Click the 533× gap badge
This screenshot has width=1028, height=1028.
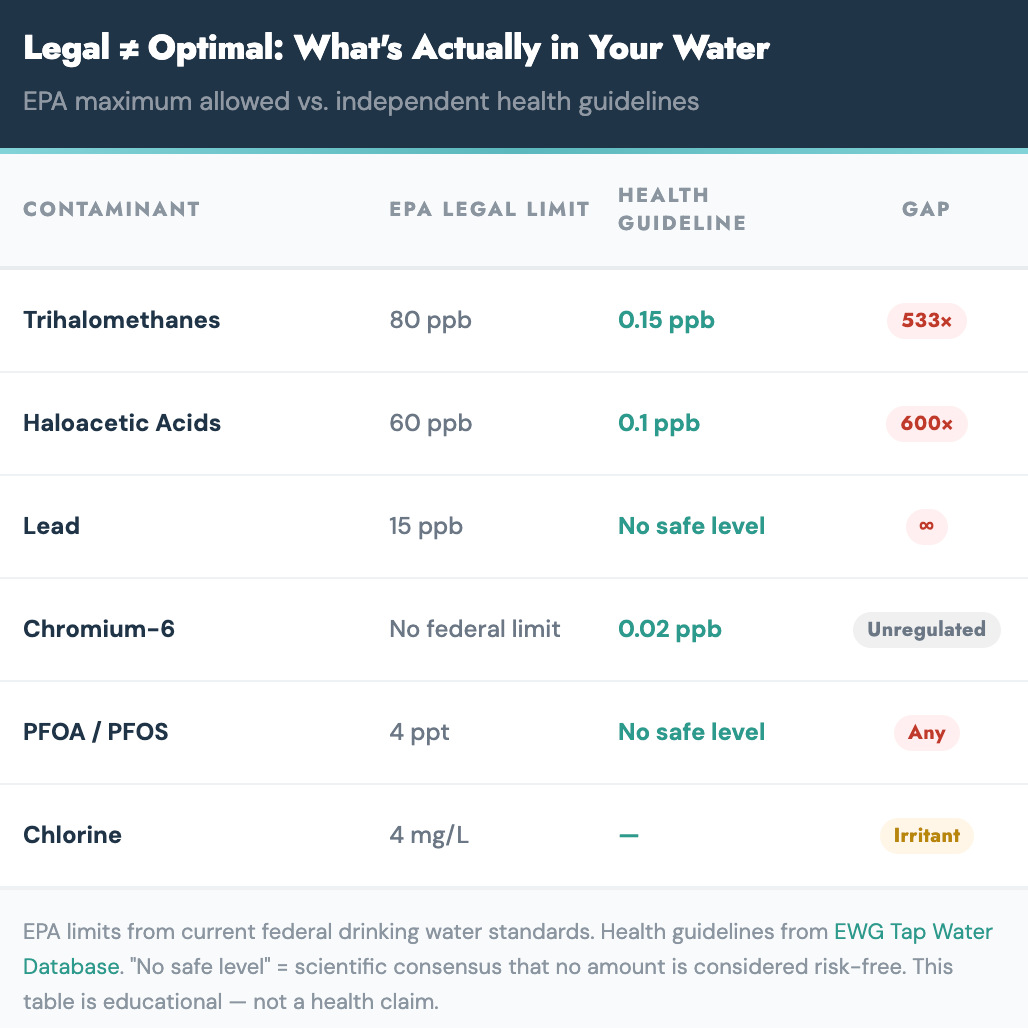926,321
